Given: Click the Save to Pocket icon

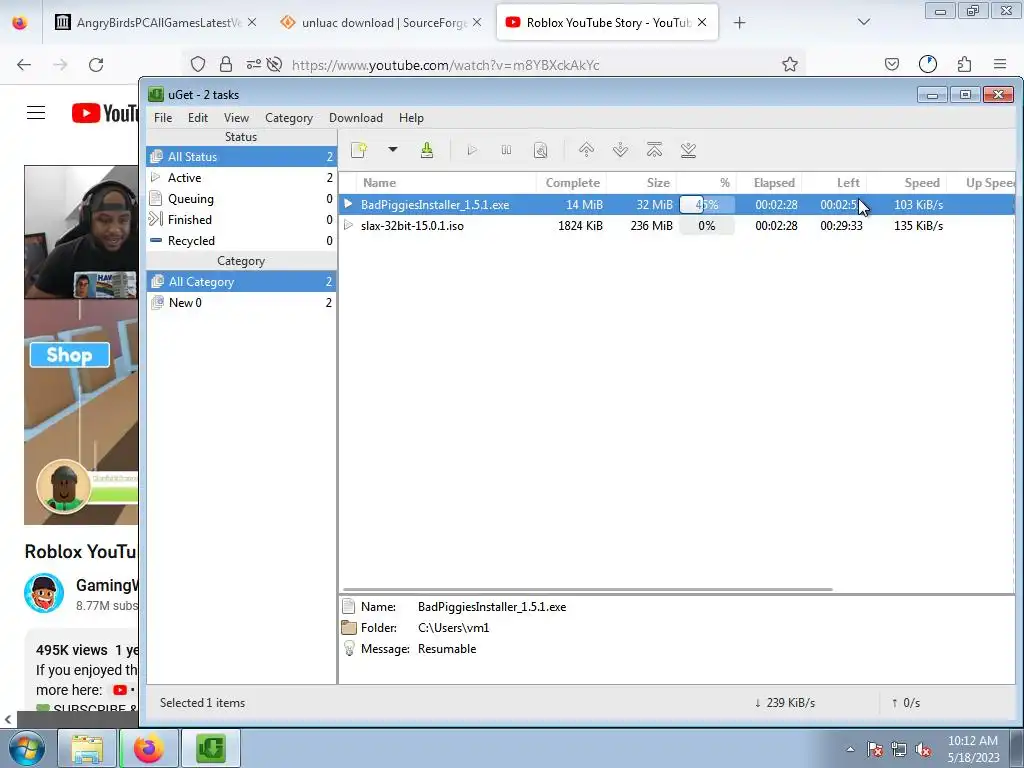Looking at the screenshot, I should coord(891,64).
